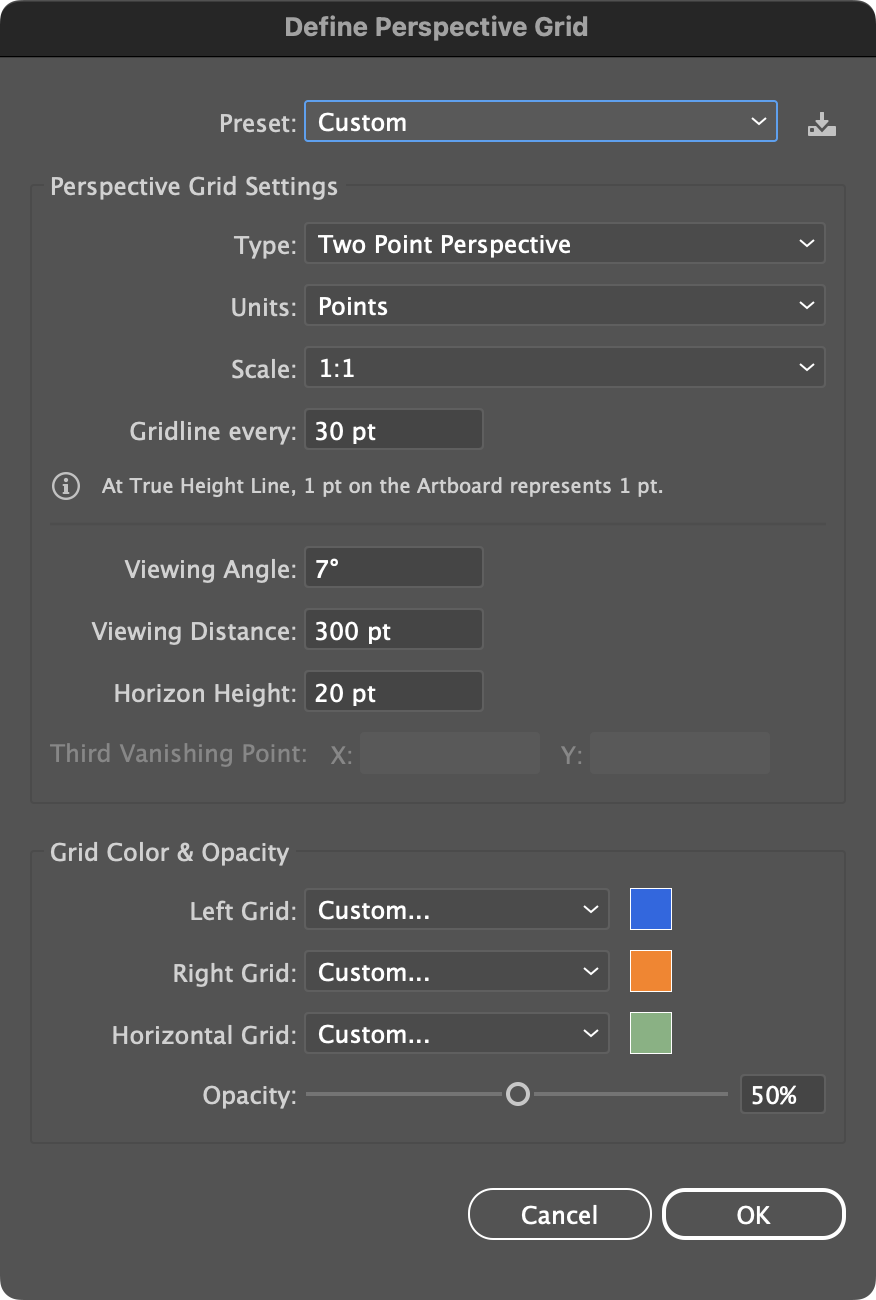This screenshot has height=1300, width=876.
Task: Open the Left Grid color dropdown
Action: pos(456,909)
